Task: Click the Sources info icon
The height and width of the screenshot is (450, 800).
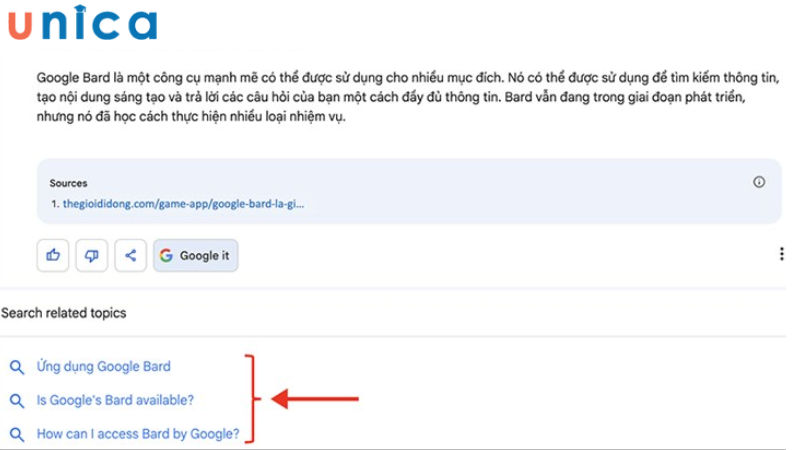Action: point(759,182)
